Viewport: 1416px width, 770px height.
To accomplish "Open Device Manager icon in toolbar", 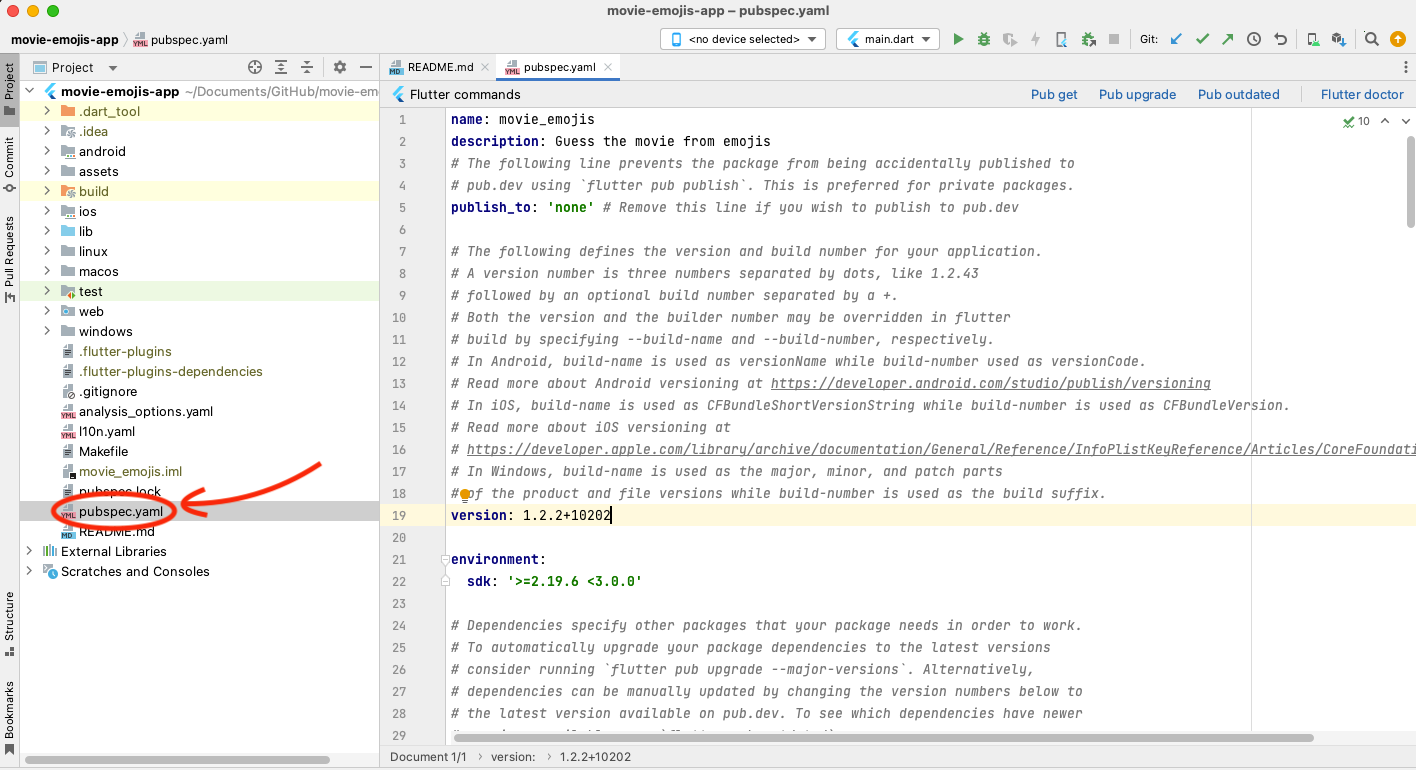I will (1313, 39).
